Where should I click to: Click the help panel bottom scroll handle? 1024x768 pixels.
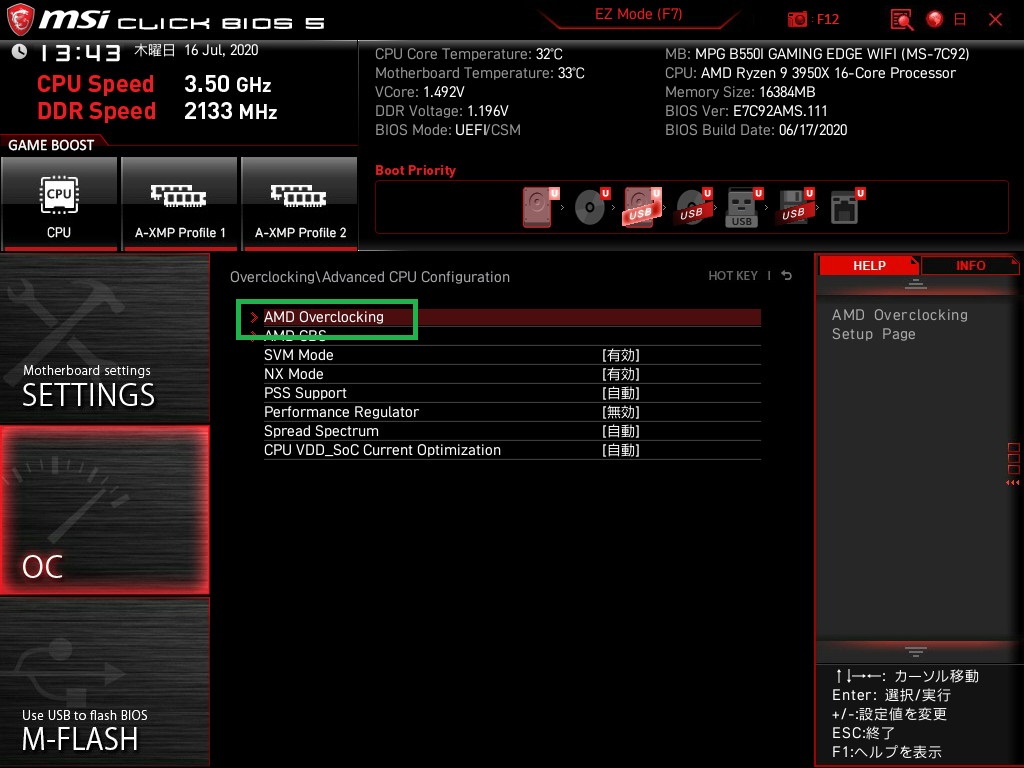915,651
